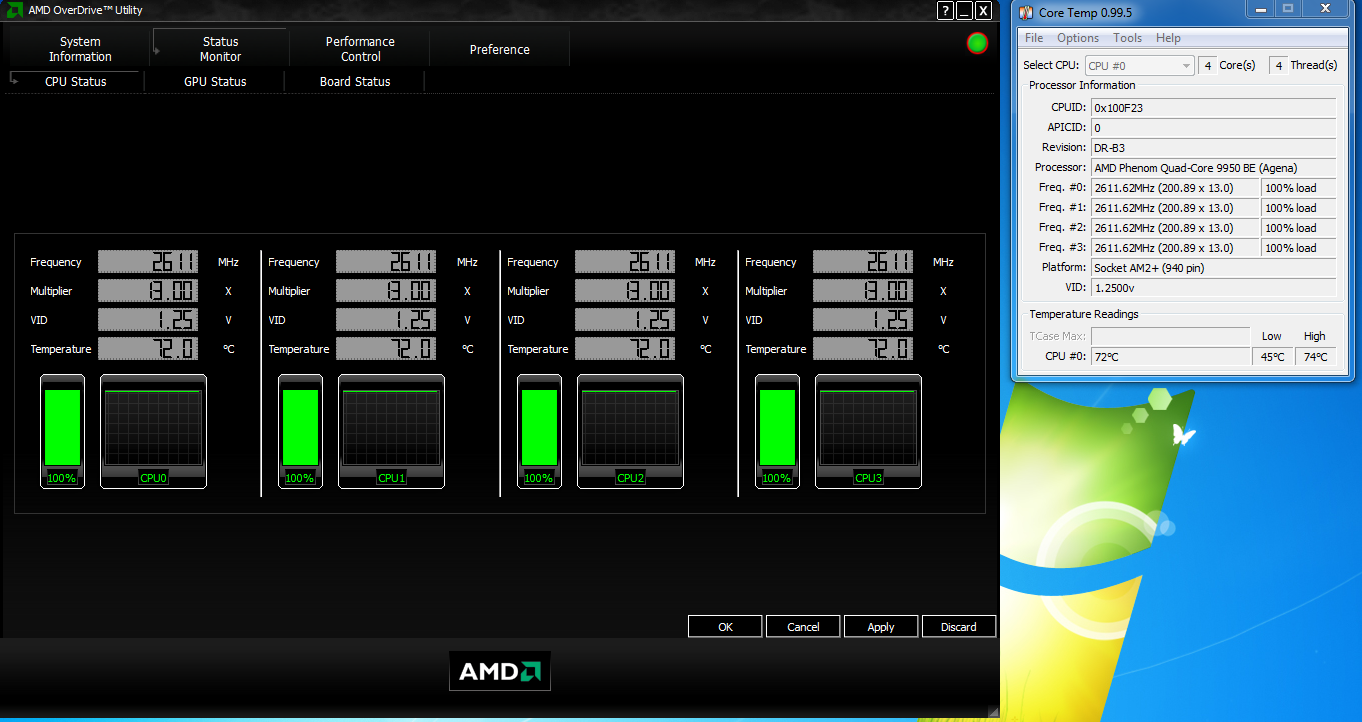Click the Freq. #3 value field
This screenshot has height=722, width=1362.
coord(1175,247)
